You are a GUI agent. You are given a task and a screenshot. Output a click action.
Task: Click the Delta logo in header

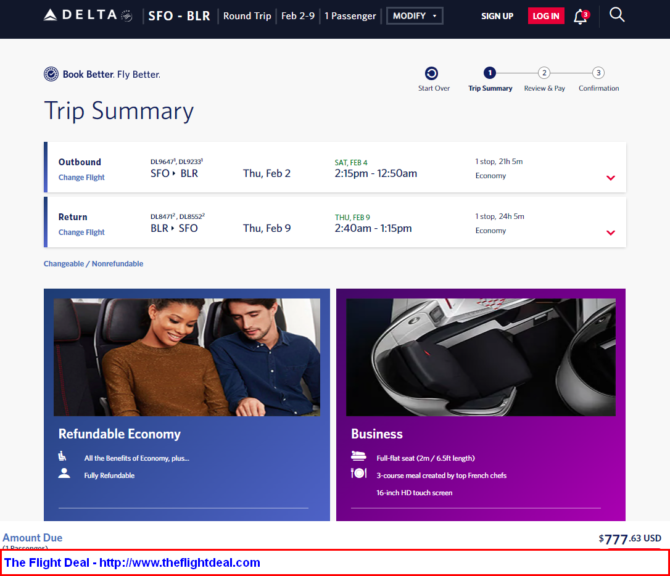tap(88, 15)
